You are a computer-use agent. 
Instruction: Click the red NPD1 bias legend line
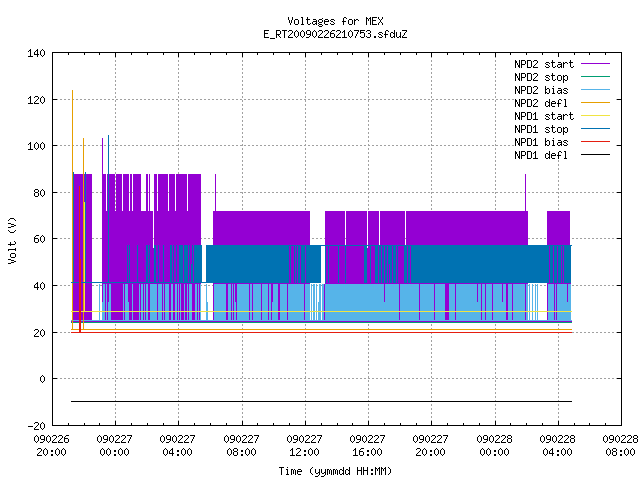coord(596,142)
